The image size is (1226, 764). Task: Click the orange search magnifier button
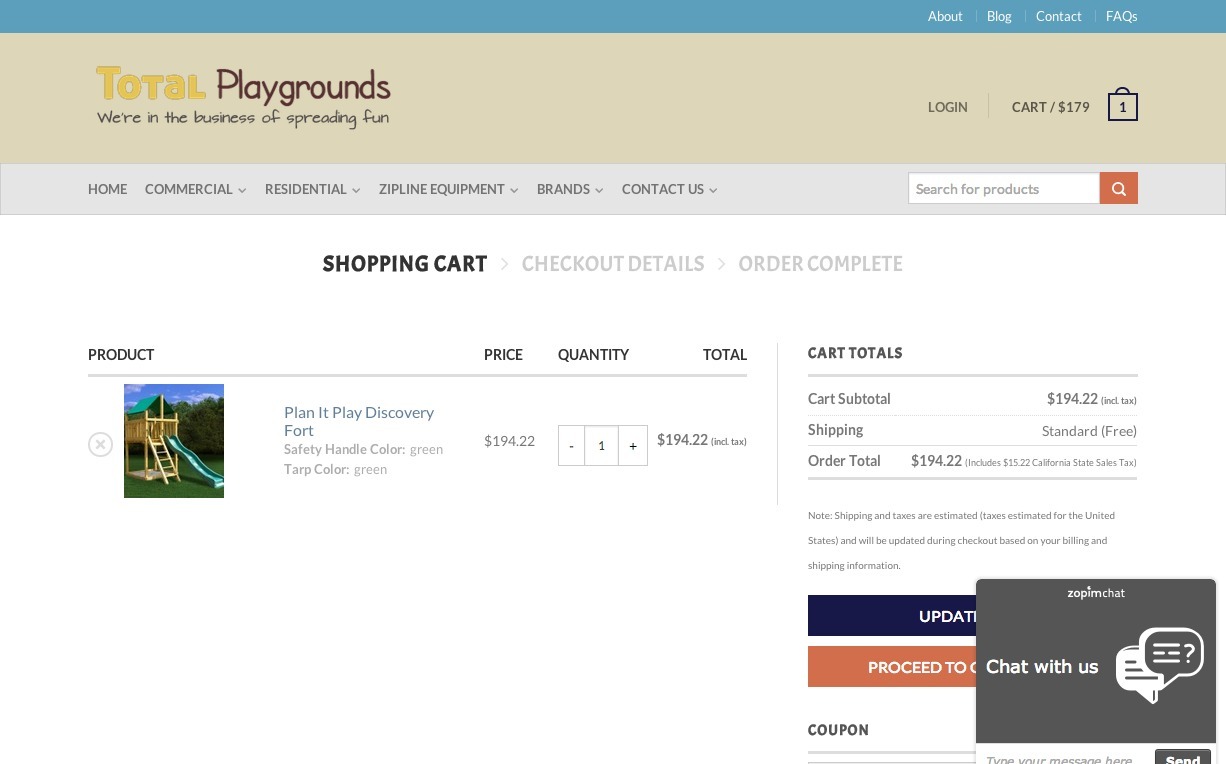point(1118,188)
